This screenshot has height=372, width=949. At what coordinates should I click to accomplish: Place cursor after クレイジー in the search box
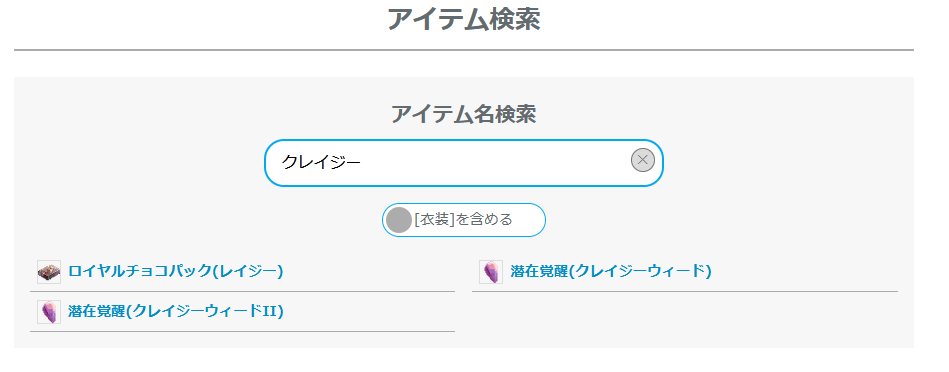click(x=363, y=163)
